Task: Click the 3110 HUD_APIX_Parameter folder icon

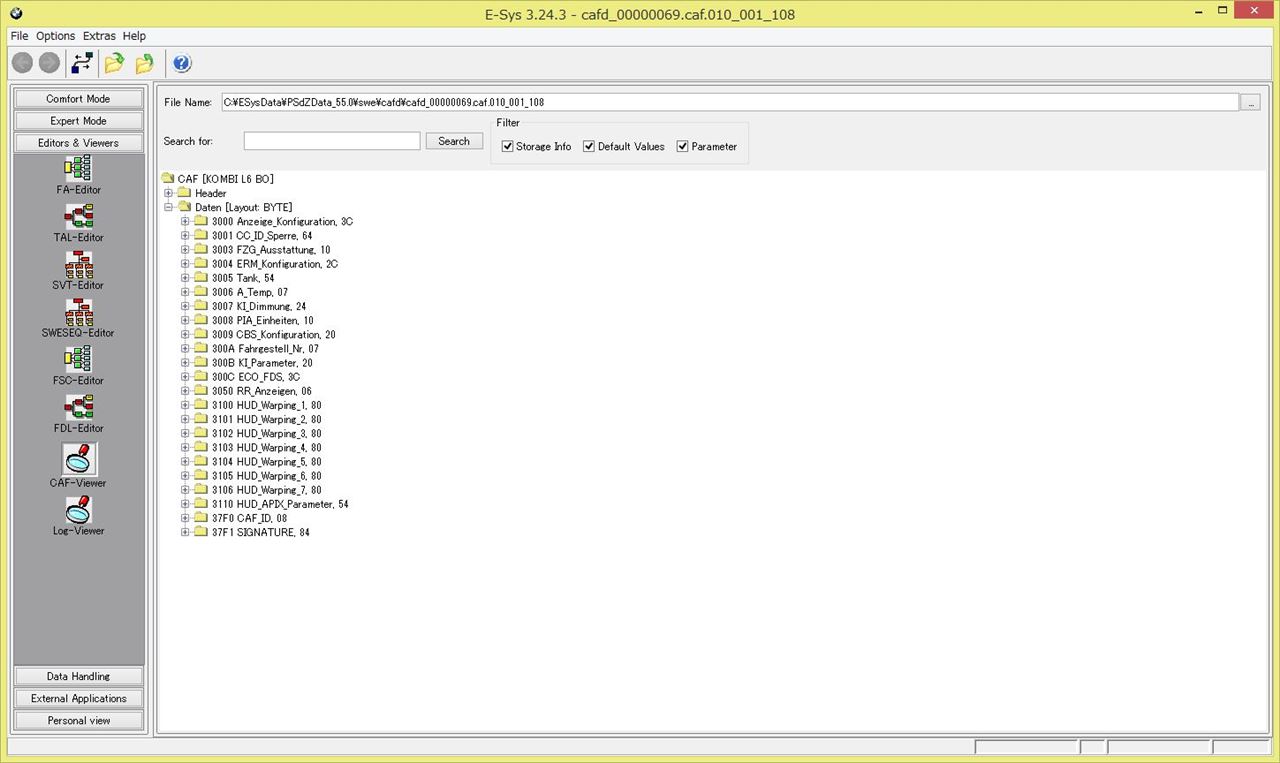Action: tap(201, 504)
